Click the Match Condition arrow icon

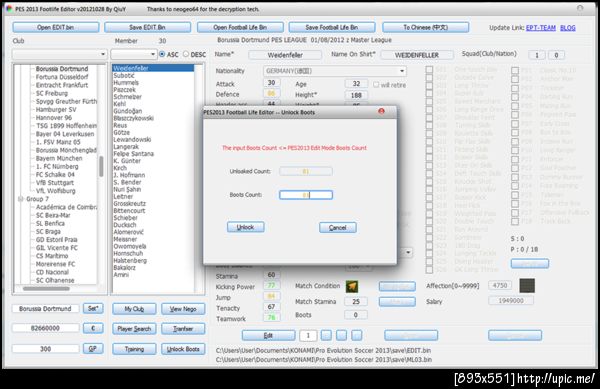pyautogui.click(x=352, y=286)
